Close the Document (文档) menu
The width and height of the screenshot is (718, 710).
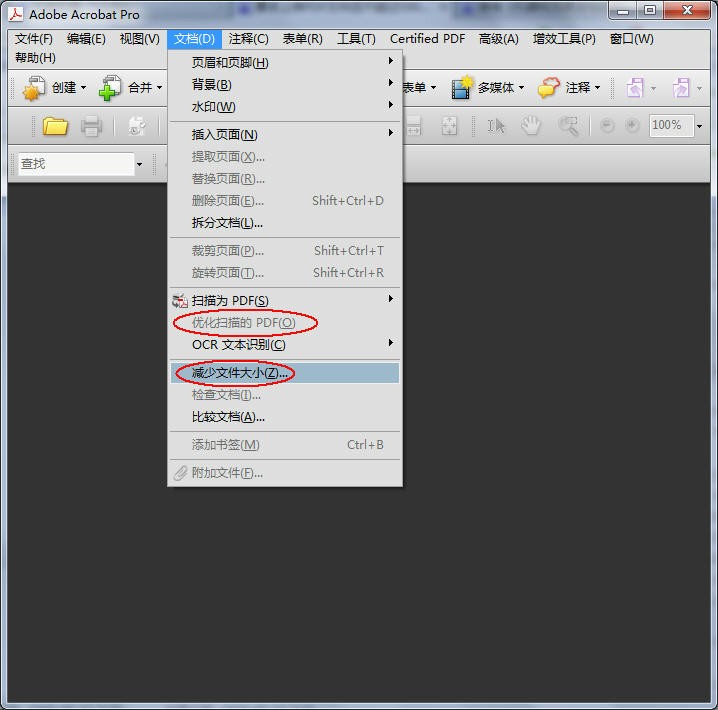pos(194,39)
